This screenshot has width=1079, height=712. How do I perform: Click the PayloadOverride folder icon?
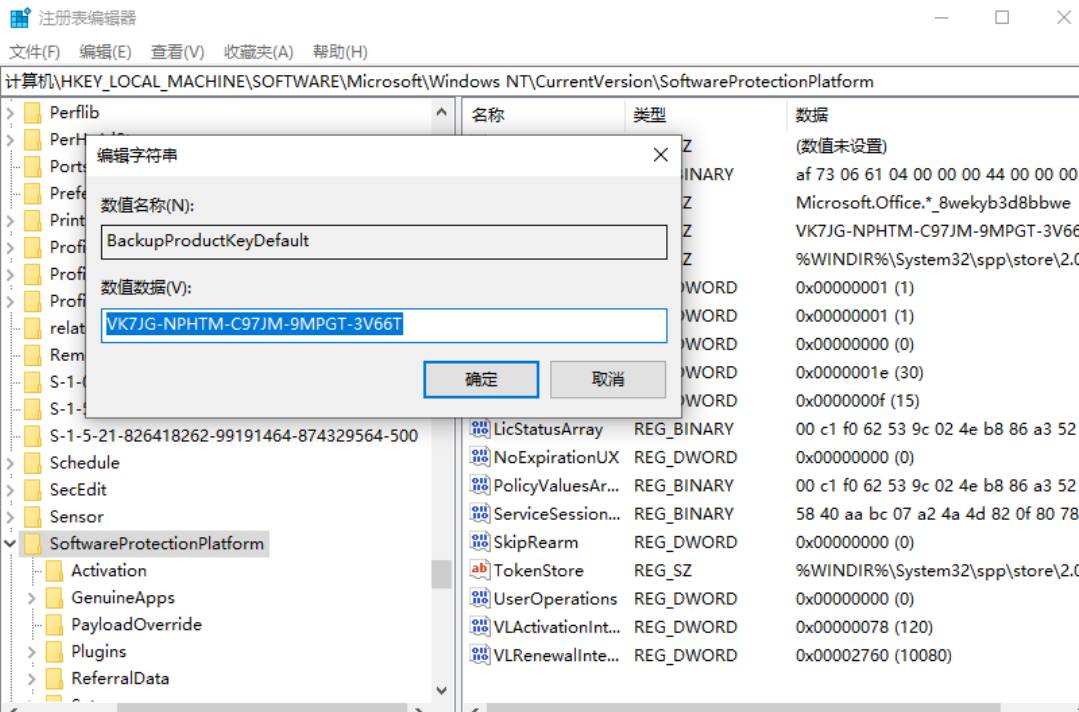[x=54, y=624]
